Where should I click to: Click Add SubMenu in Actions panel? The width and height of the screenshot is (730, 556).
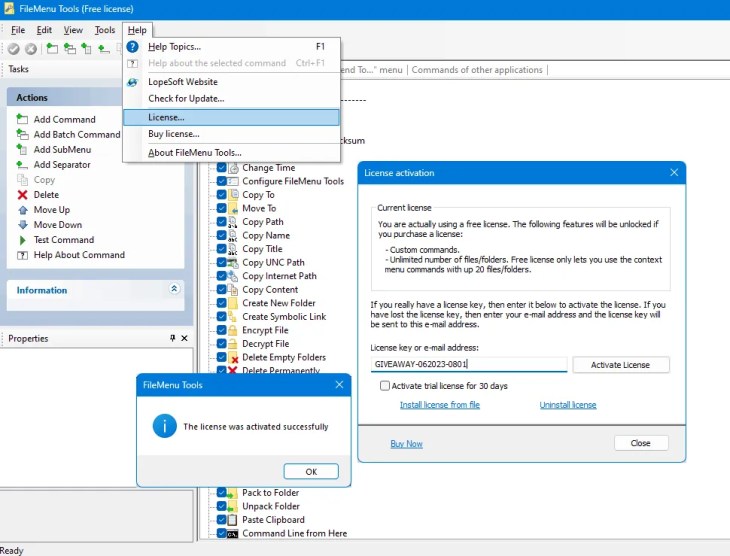coord(62,149)
